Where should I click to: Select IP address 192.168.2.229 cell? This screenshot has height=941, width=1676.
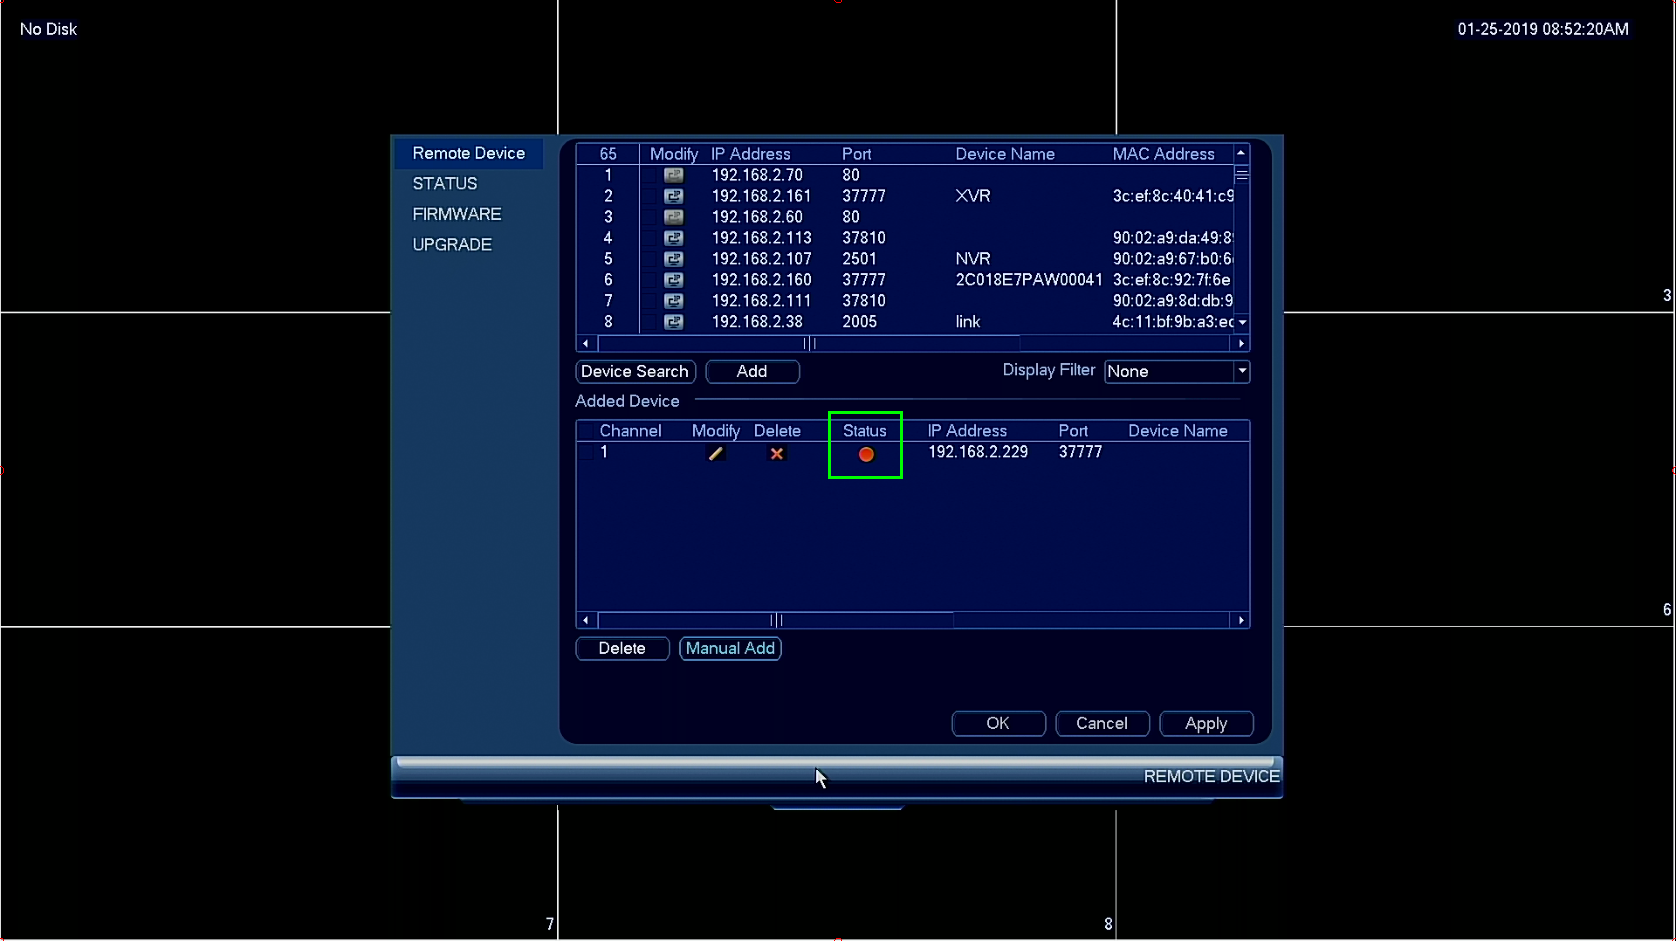[x=978, y=452]
